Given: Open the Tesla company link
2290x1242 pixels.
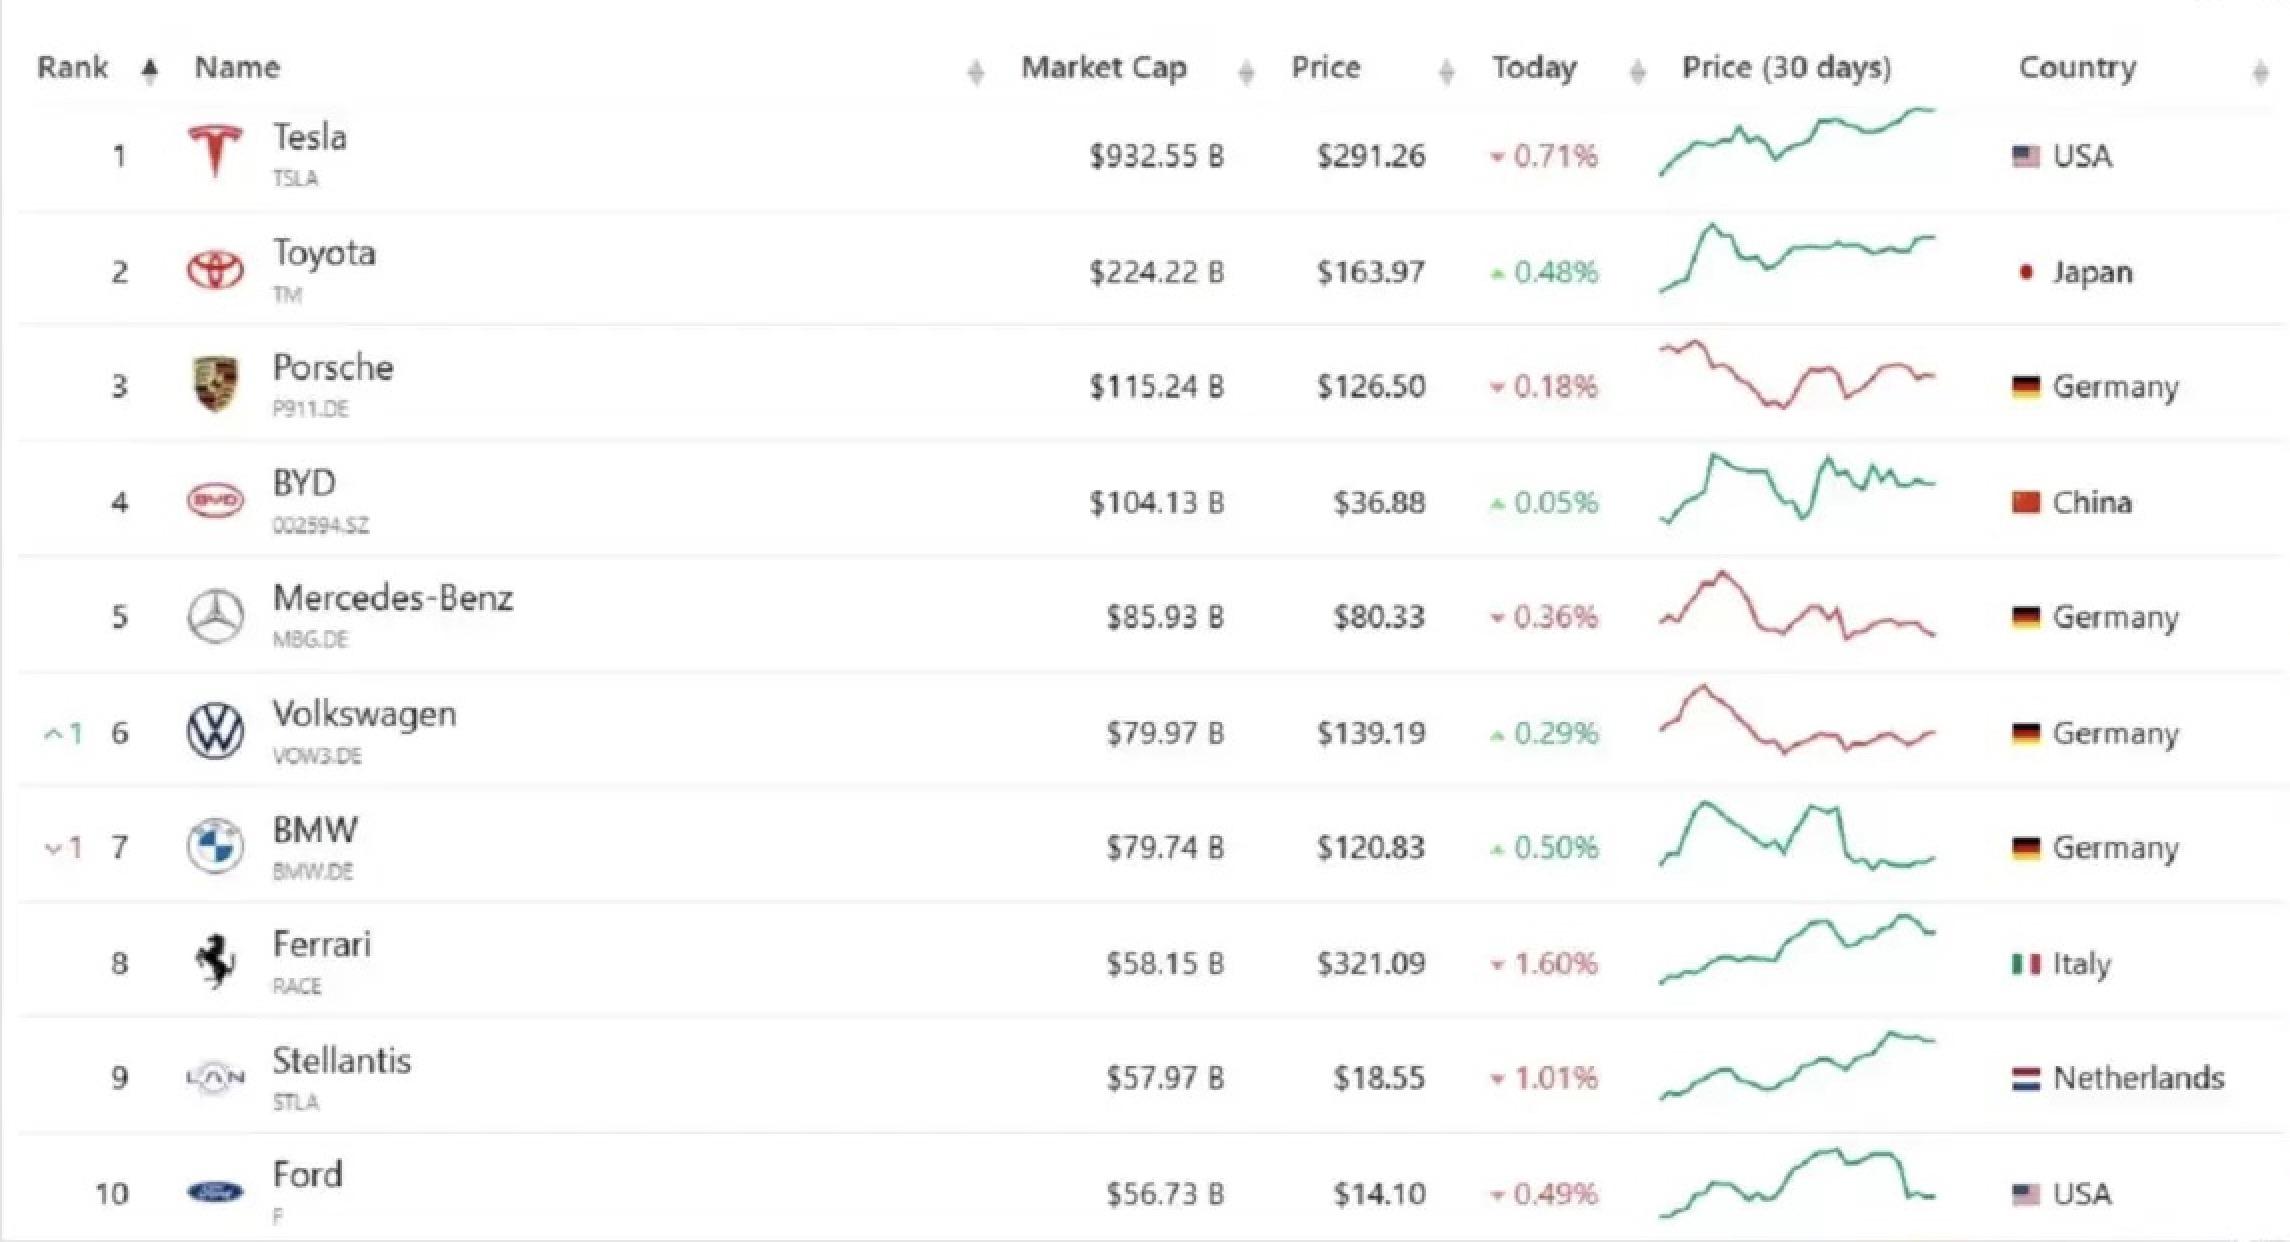Looking at the screenshot, I should pos(310,137).
